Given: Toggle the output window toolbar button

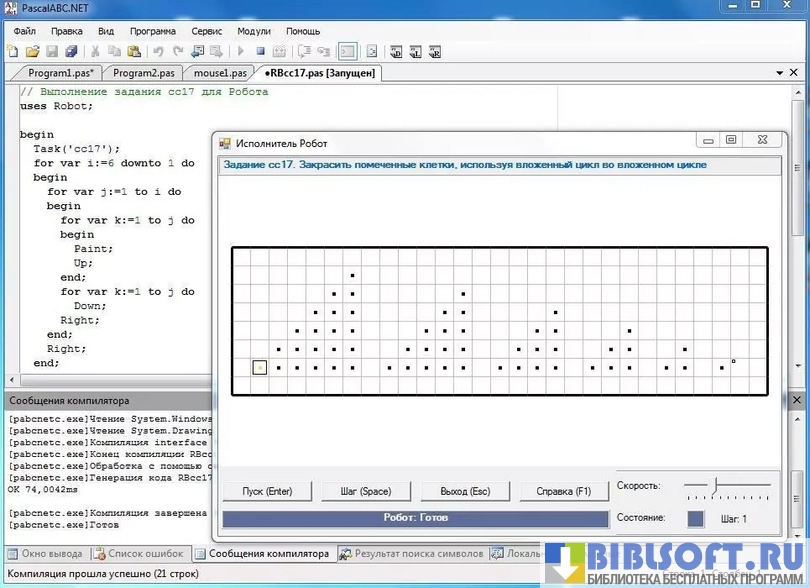Looking at the screenshot, I should (x=347, y=51).
